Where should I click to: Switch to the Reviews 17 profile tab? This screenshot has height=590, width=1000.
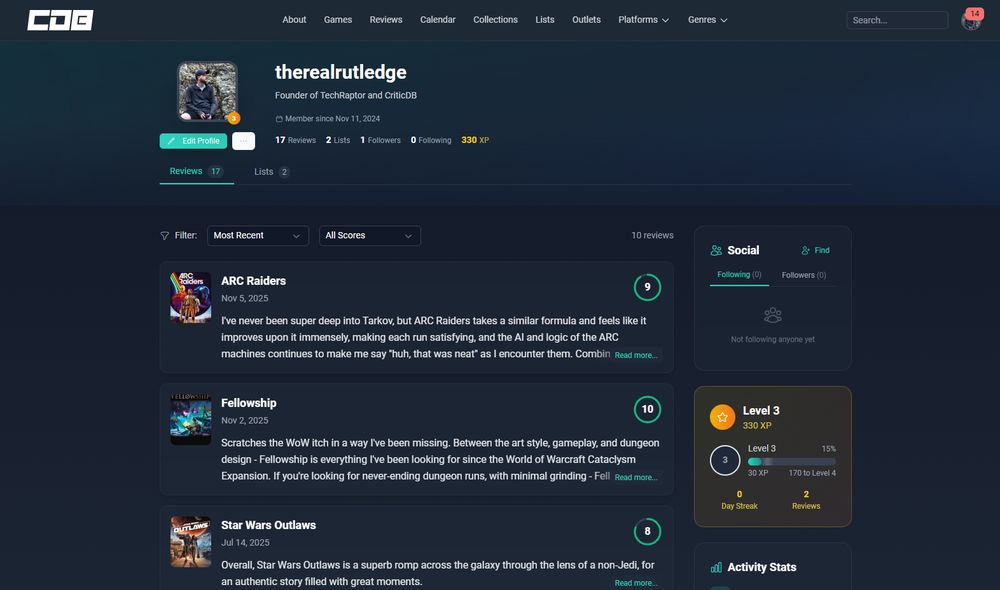[x=196, y=172]
